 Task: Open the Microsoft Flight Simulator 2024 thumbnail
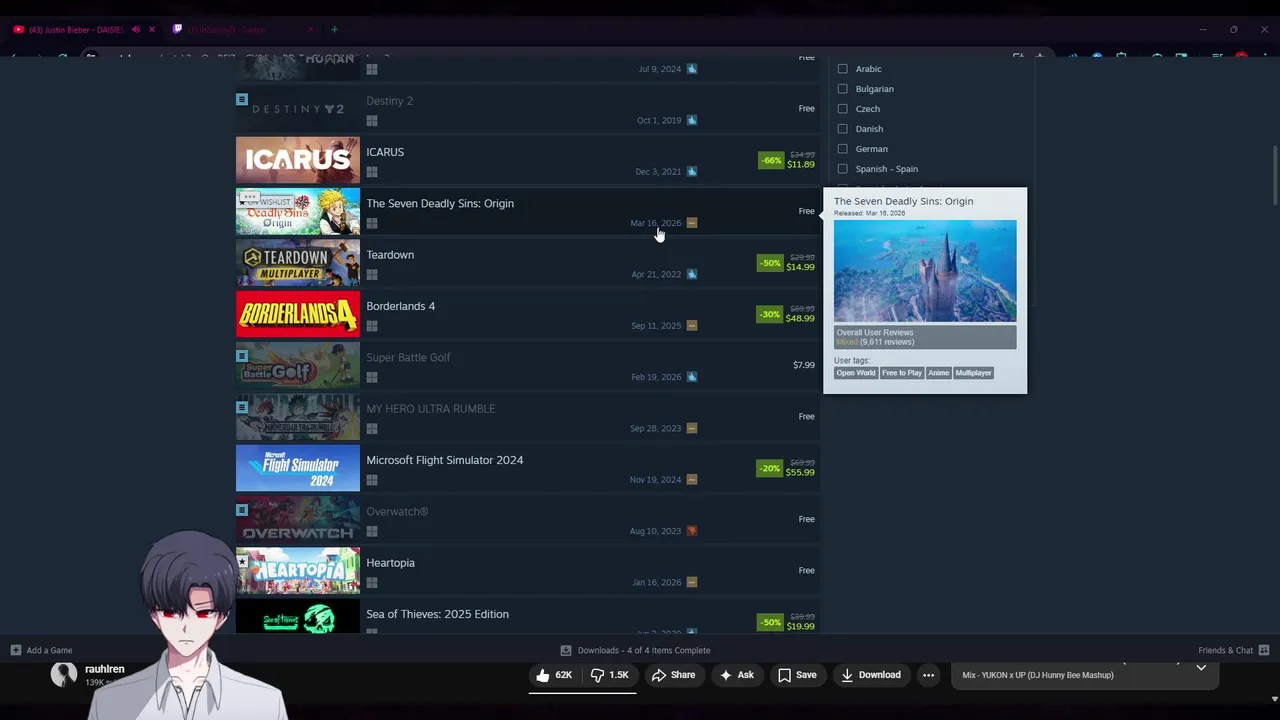pyautogui.click(x=298, y=468)
